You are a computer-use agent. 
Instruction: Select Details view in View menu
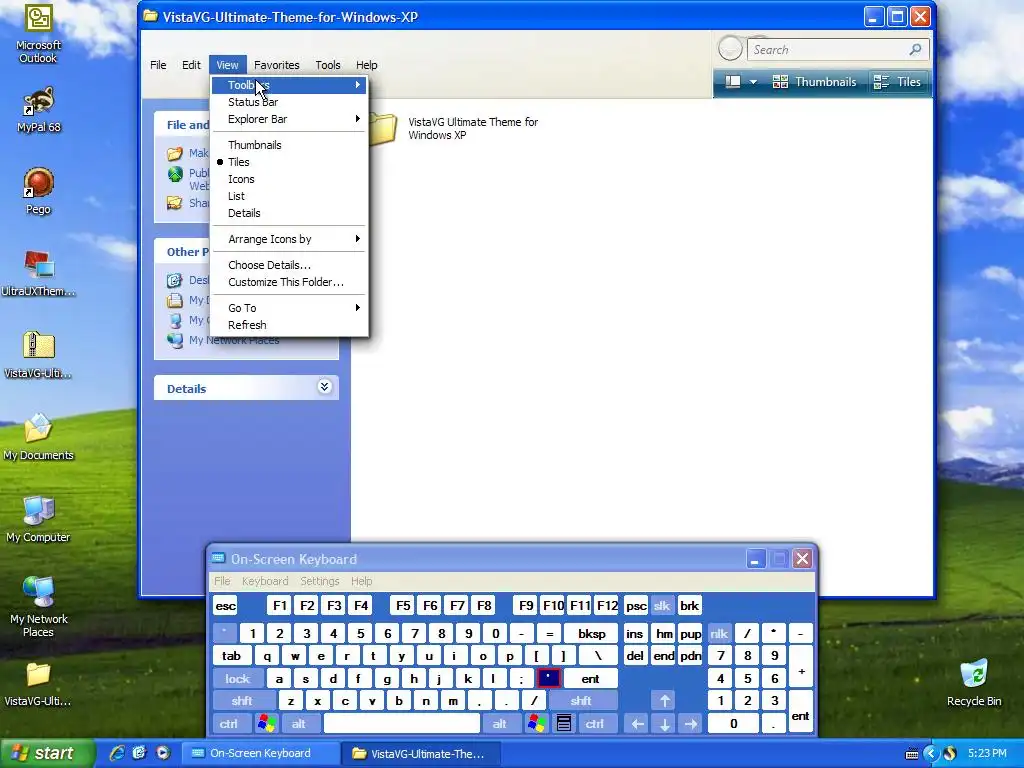point(289,213)
